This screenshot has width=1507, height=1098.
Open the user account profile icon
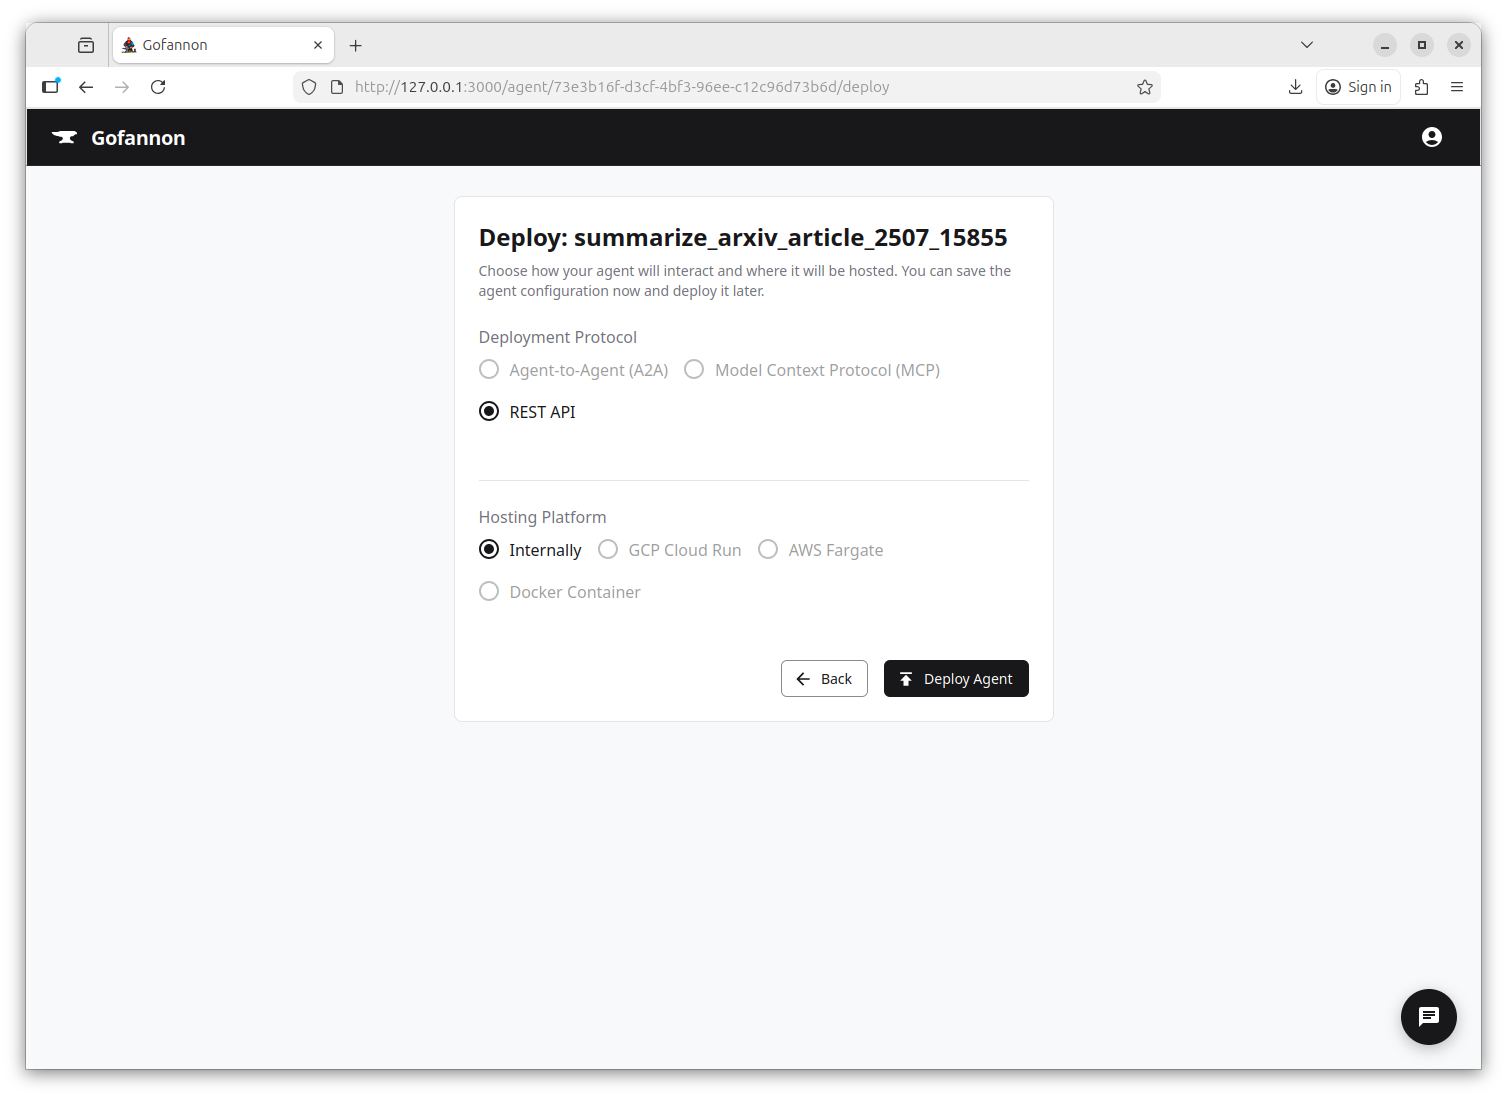[1431, 137]
